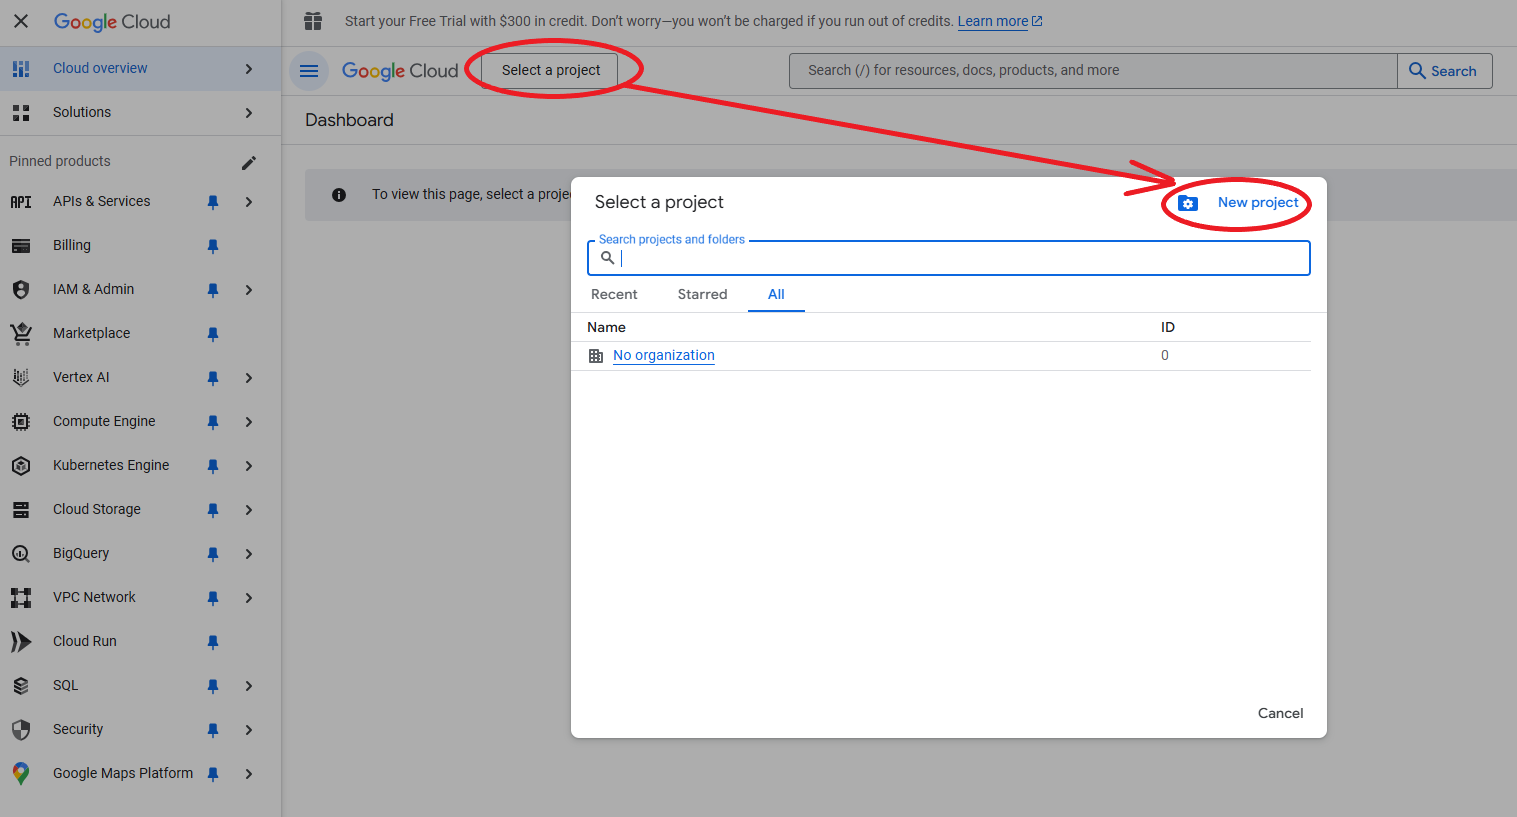Click the Kubernetes Engine icon
The height and width of the screenshot is (817, 1517).
tap(21, 466)
